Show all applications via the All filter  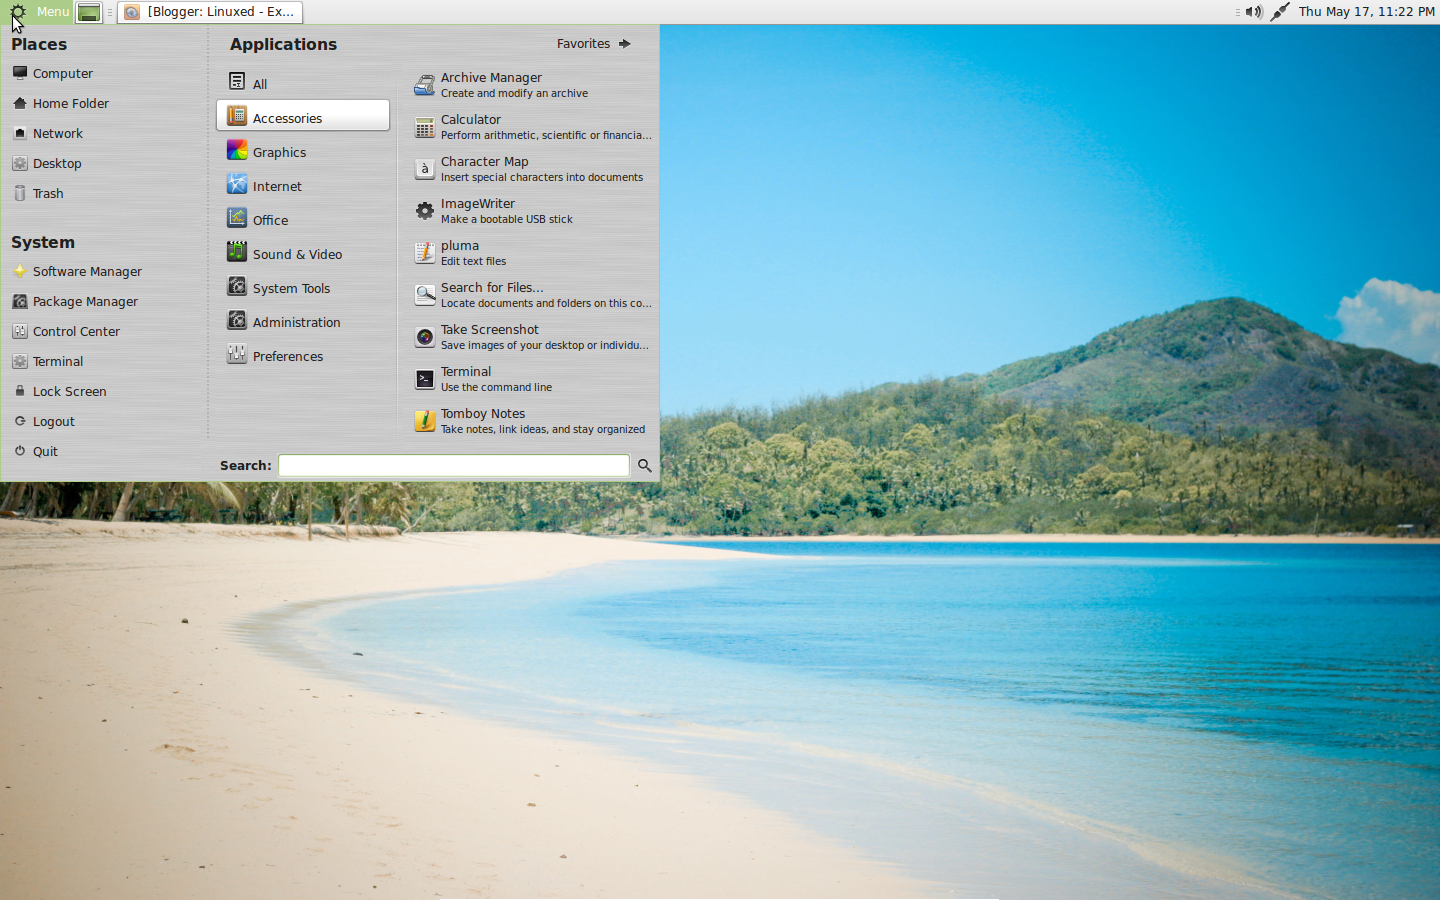[x=260, y=83]
